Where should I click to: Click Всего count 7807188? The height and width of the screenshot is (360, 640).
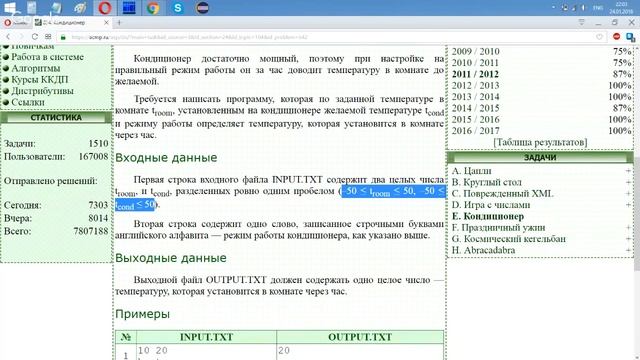(91, 231)
